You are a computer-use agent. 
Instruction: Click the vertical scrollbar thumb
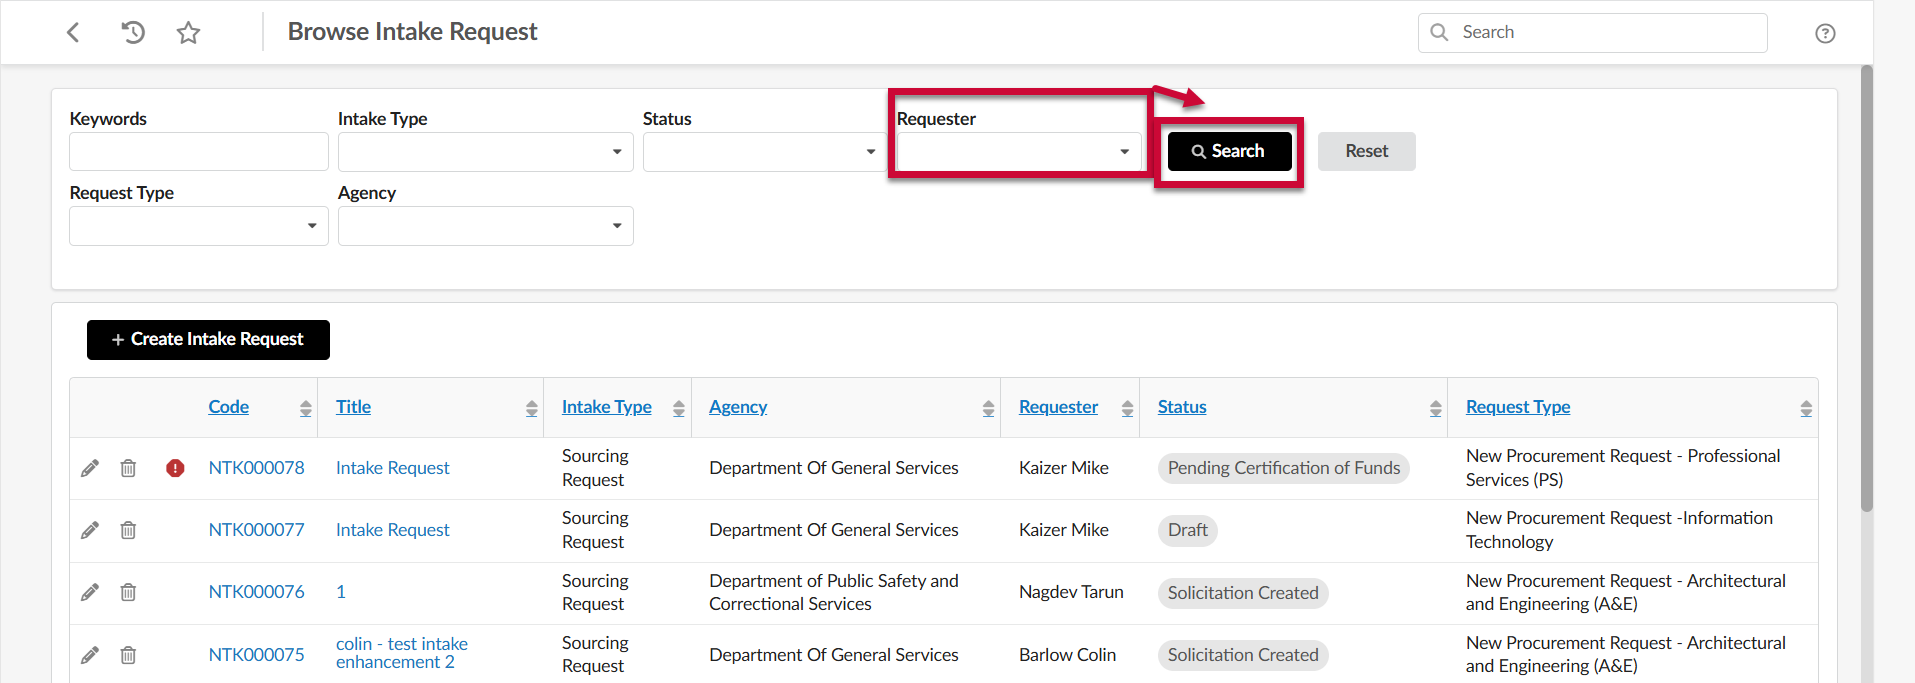(1866, 289)
